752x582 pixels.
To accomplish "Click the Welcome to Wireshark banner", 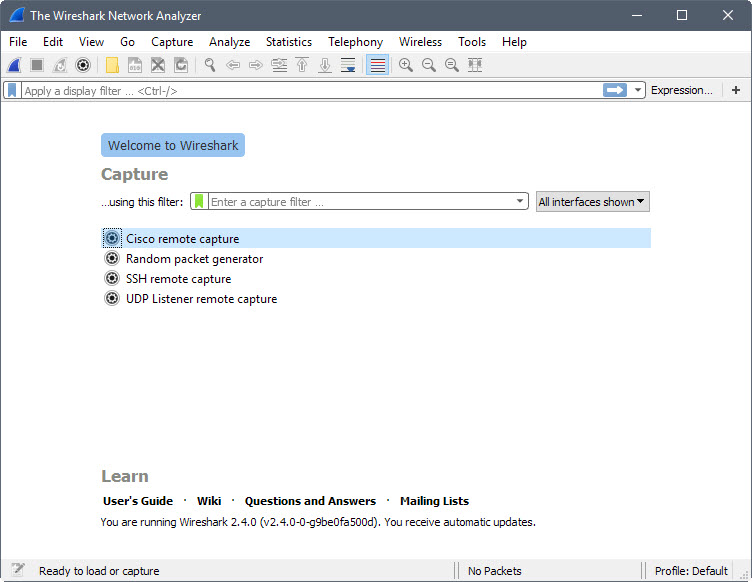I will pos(173,145).
